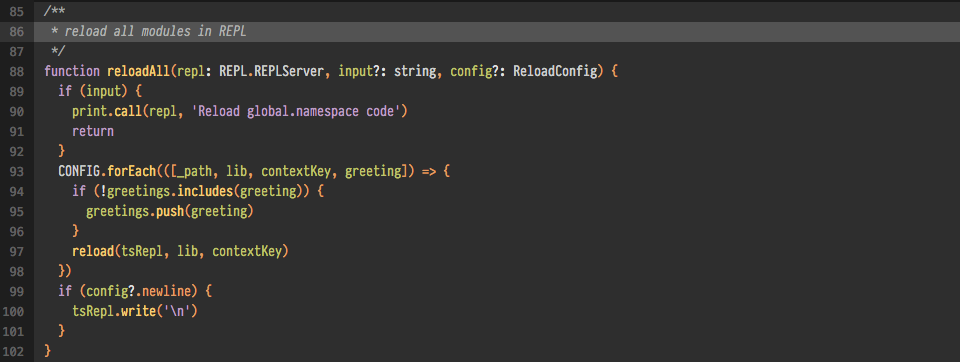Screen dimensions: 960x362
Task: Click the arrow '=>' on line 93
Action: click(x=429, y=171)
